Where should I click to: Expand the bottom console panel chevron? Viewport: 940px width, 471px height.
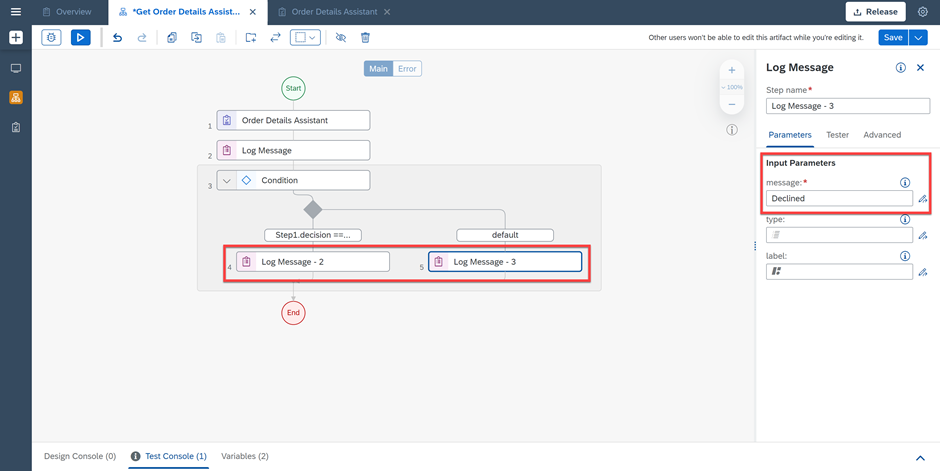tap(920, 458)
